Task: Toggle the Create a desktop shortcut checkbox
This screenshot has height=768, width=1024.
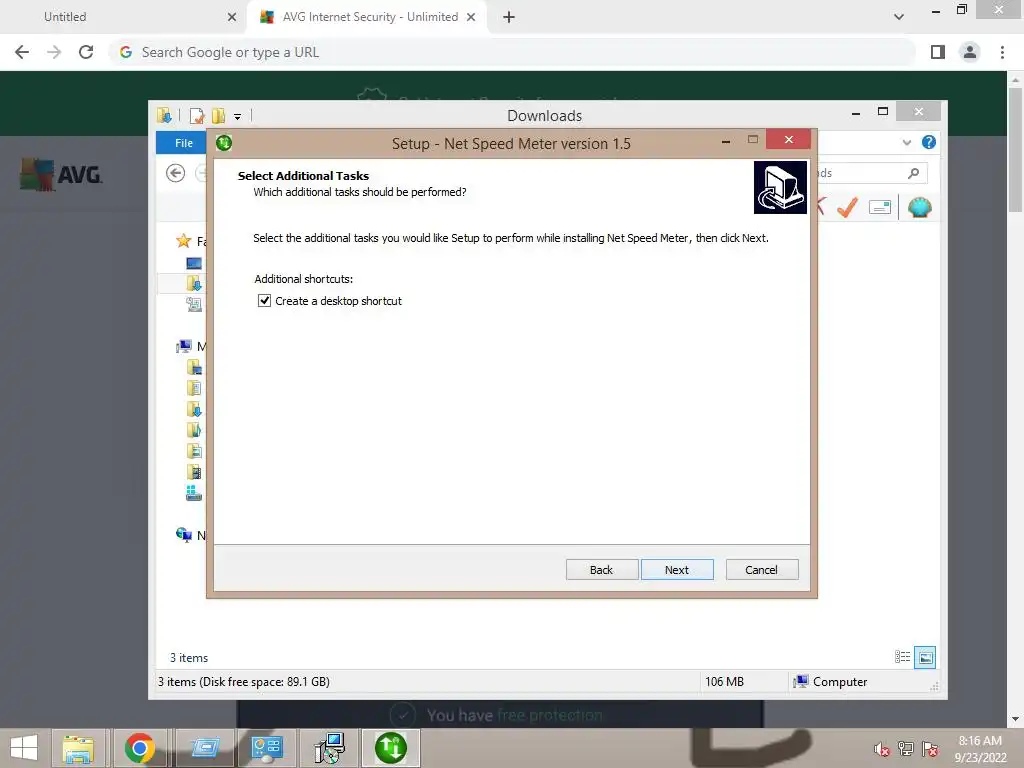Action: pyautogui.click(x=264, y=301)
